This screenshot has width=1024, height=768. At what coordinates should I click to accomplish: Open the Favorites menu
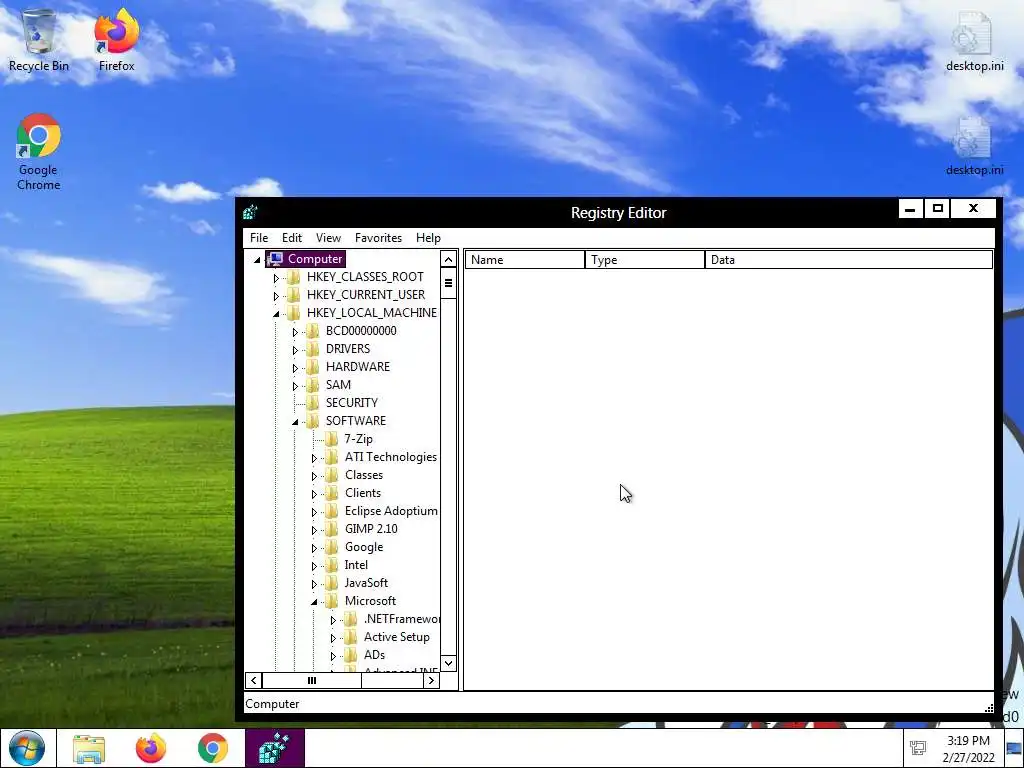(x=378, y=238)
